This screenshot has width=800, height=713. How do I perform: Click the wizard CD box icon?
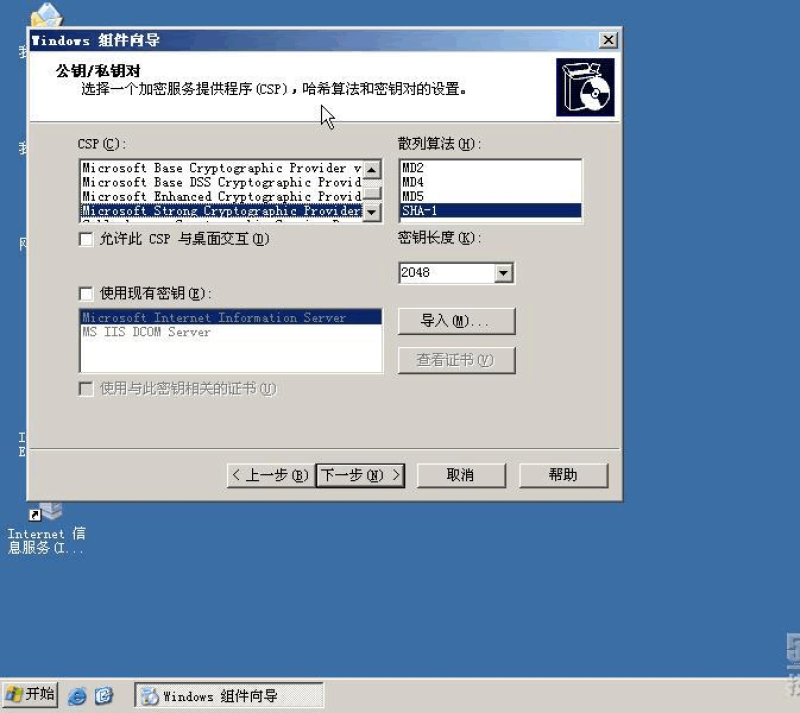pos(585,88)
